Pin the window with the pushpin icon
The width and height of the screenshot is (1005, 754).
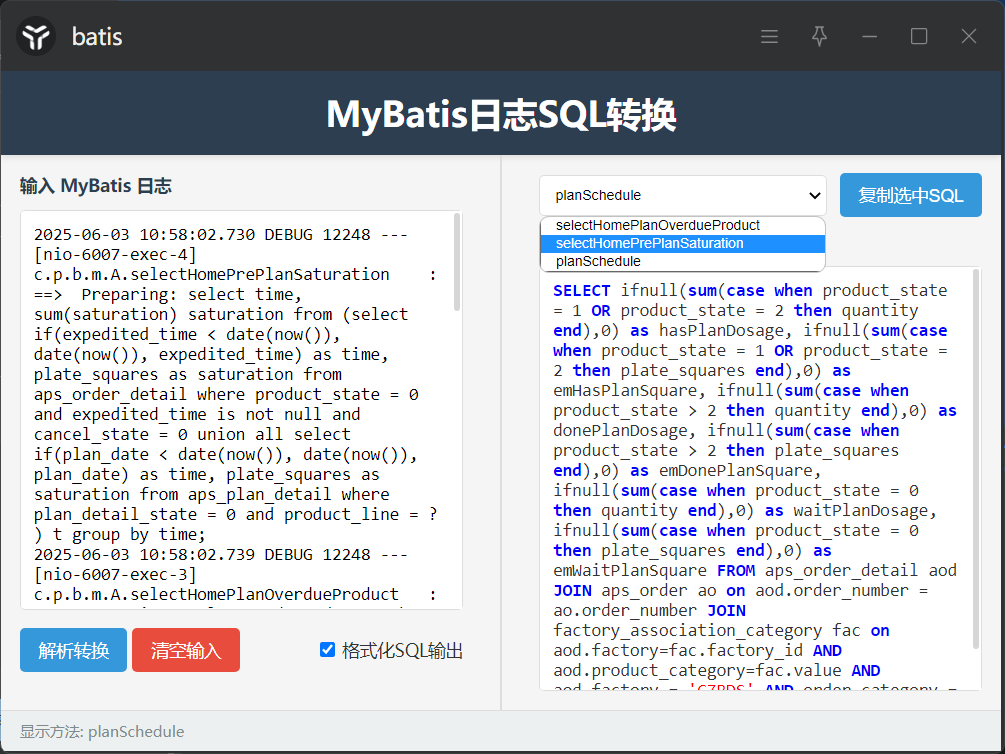coord(819,37)
